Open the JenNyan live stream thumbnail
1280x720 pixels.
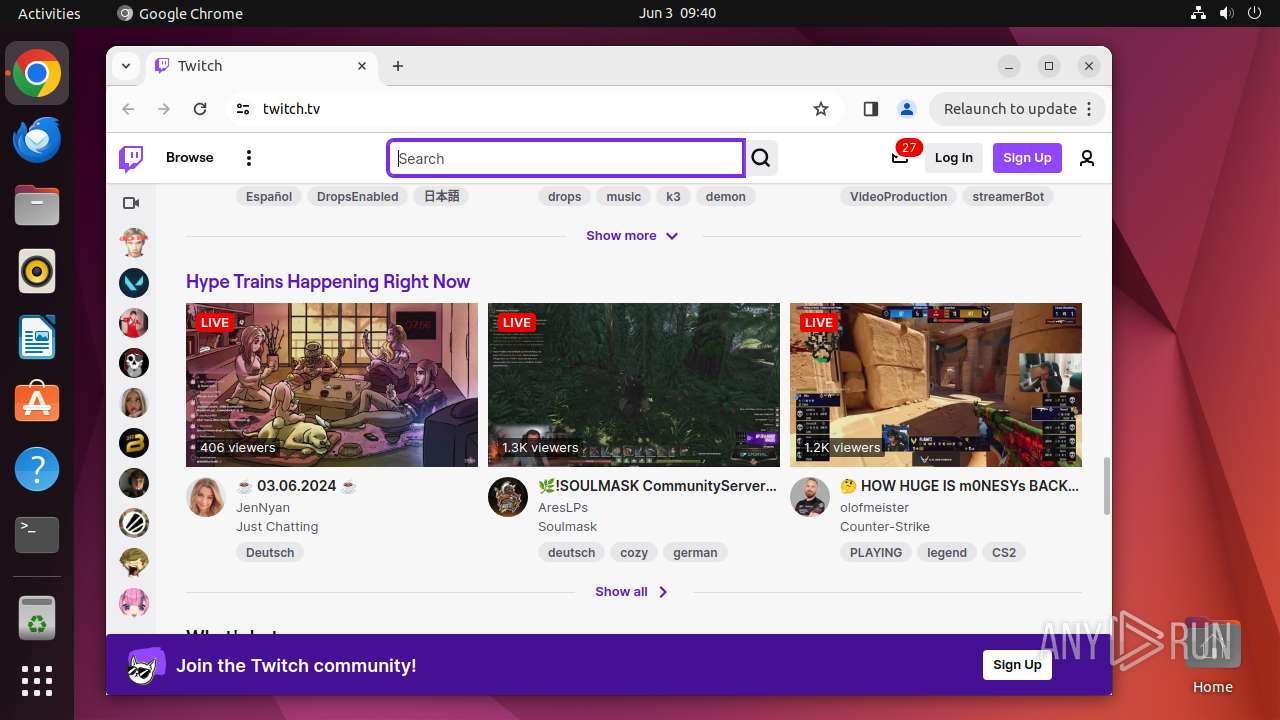[x=332, y=385]
